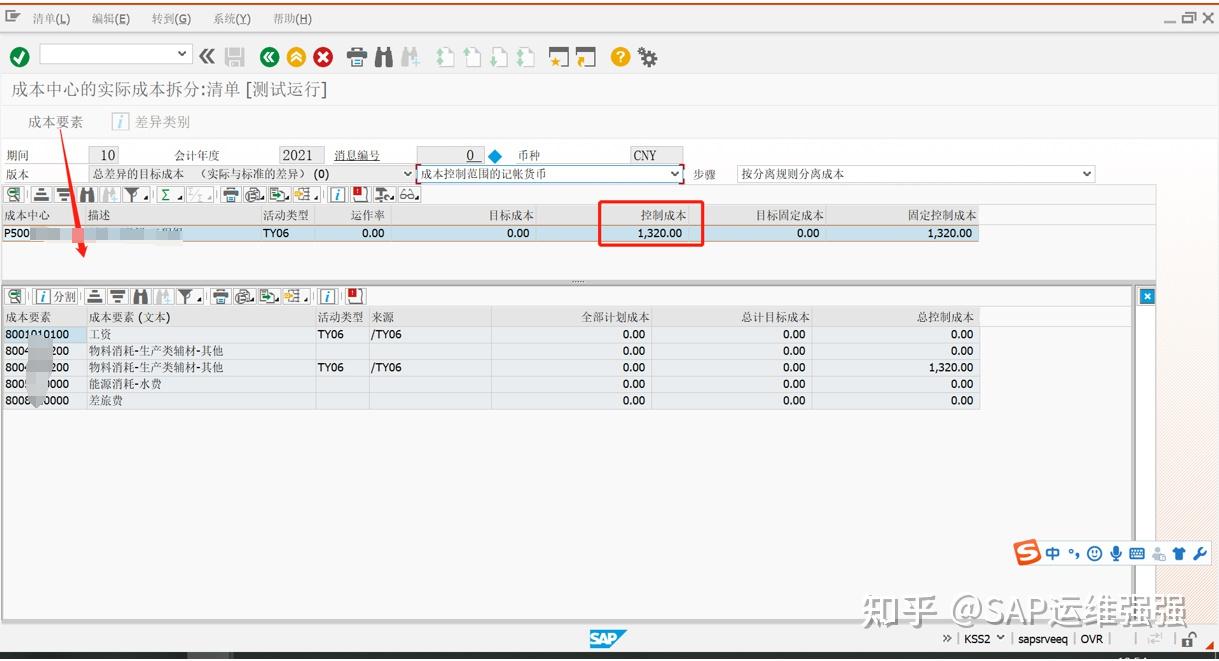
Task: Click the Help question mark icon
Action: pyautogui.click(x=619, y=57)
